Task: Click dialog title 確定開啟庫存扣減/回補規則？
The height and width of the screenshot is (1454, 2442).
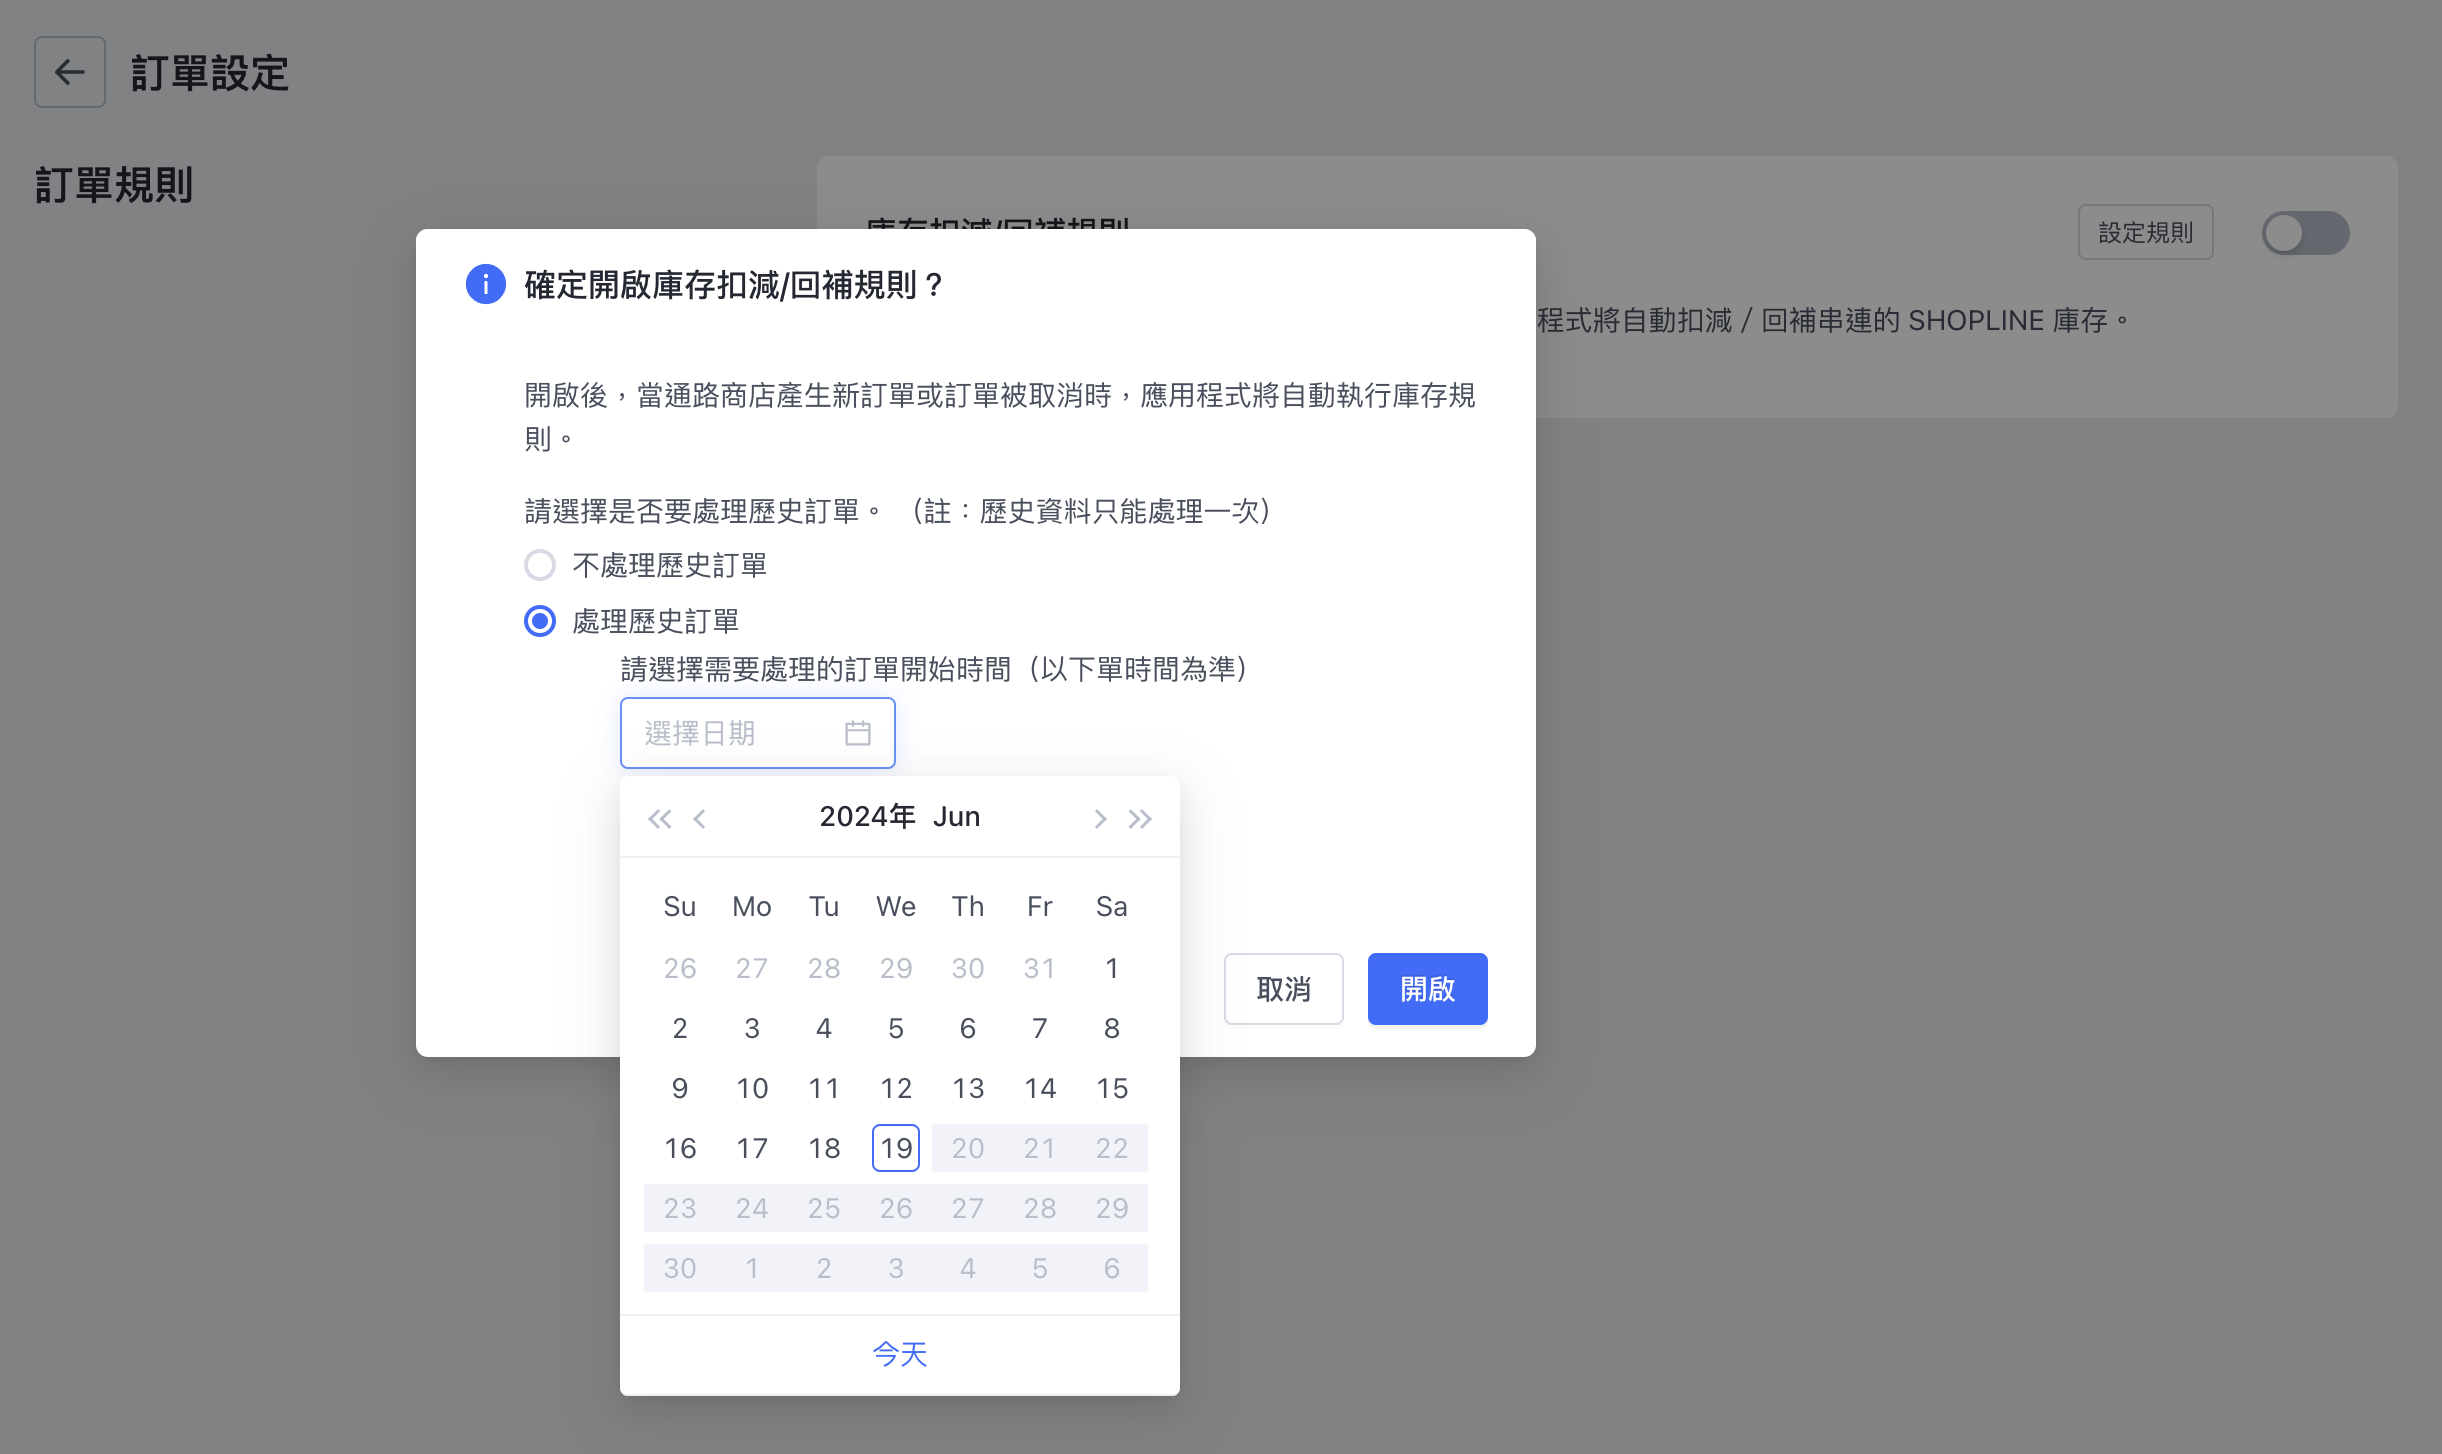Action: (x=734, y=285)
